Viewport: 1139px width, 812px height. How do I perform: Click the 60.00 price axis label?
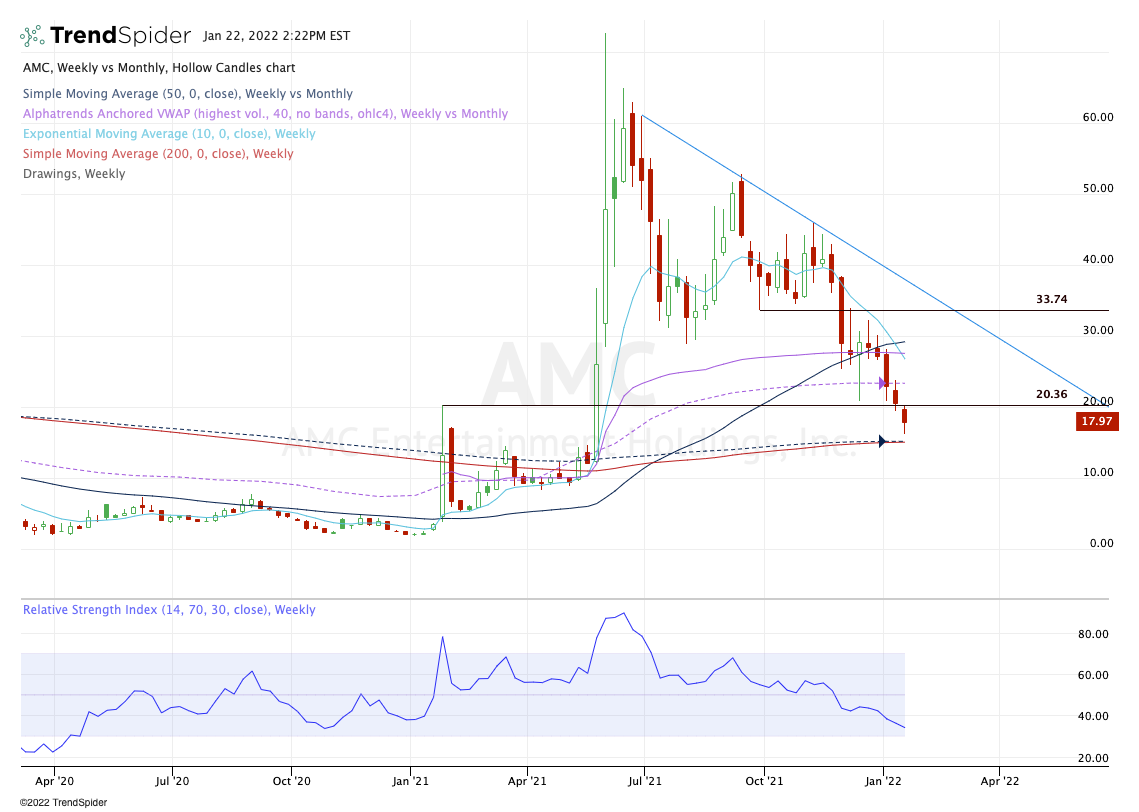pos(1098,117)
